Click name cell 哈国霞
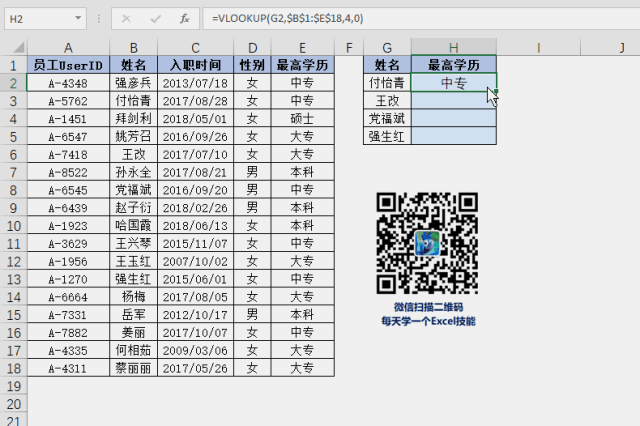This screenshot has width=640, height=426. pos(133,226)
